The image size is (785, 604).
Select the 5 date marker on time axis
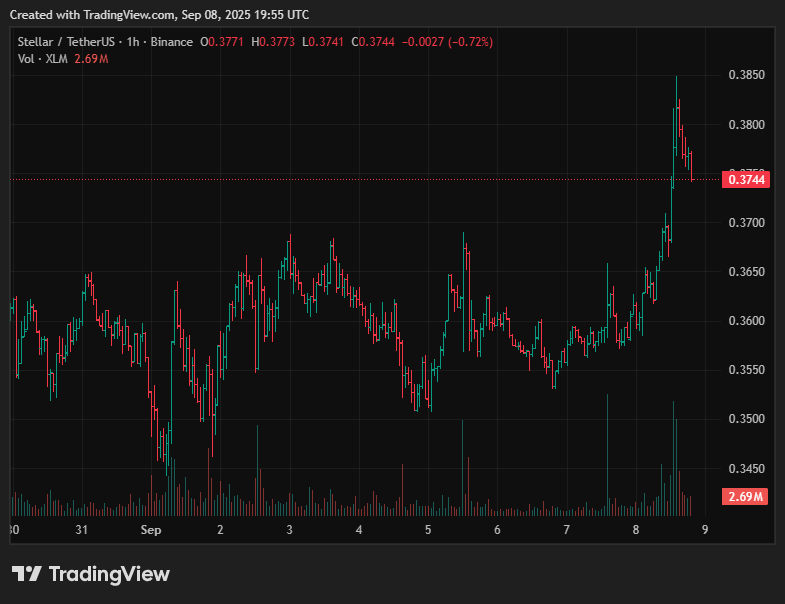click(428, 529)
